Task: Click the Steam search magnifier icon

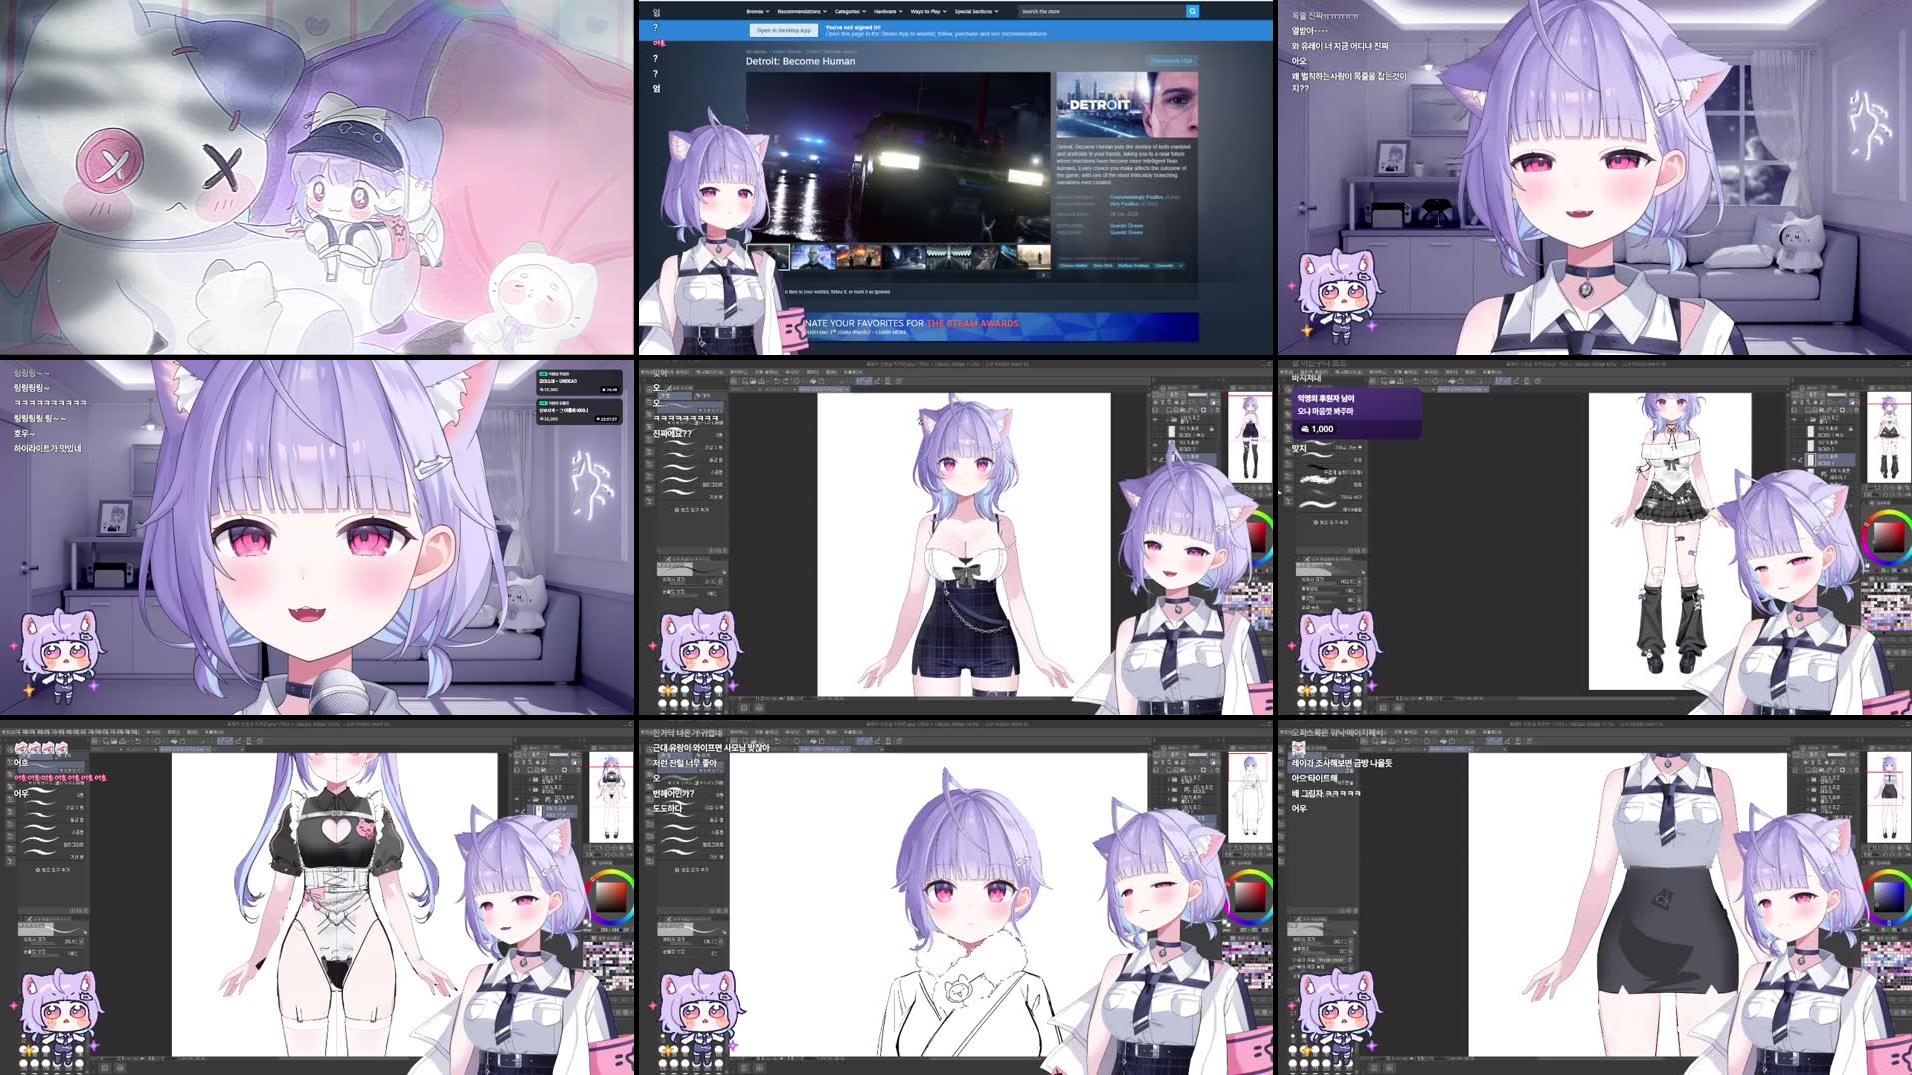Action: tap(1192, 11)
